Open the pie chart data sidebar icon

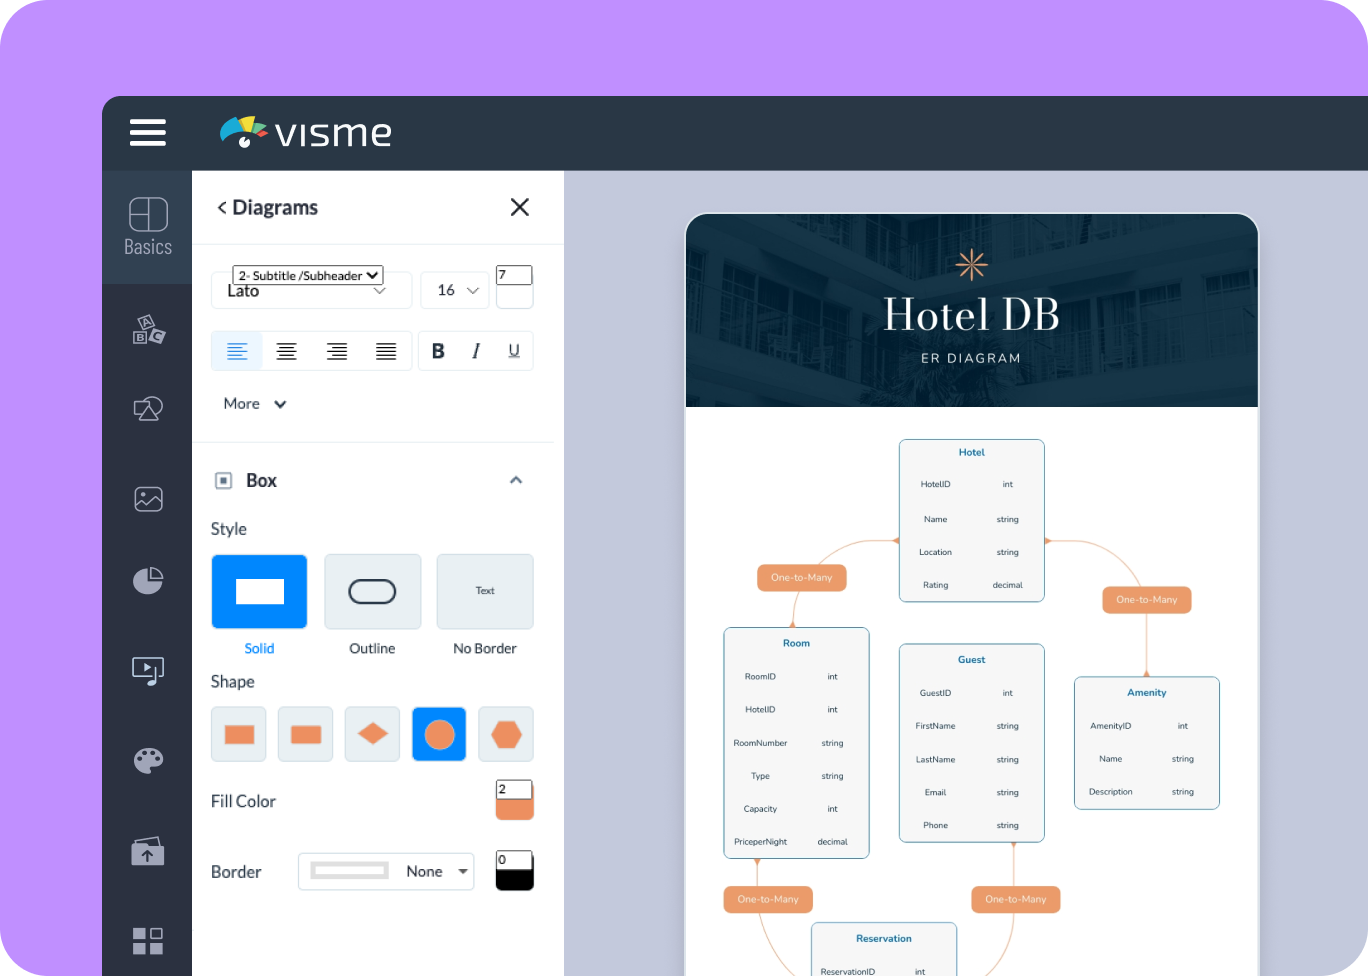tap(148, 580)
